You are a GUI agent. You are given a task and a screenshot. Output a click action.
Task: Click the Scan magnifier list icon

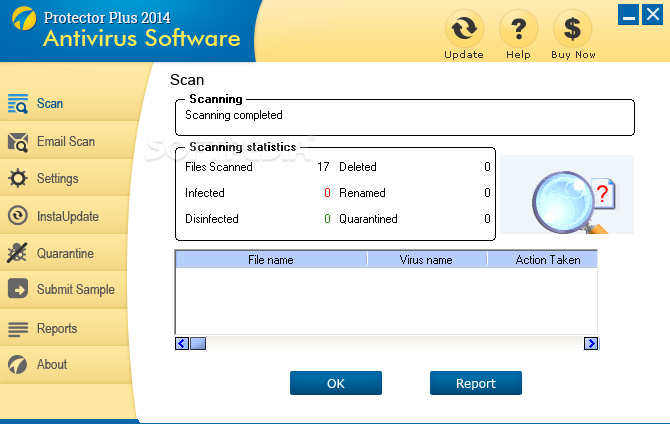click(x=18, y=103)
